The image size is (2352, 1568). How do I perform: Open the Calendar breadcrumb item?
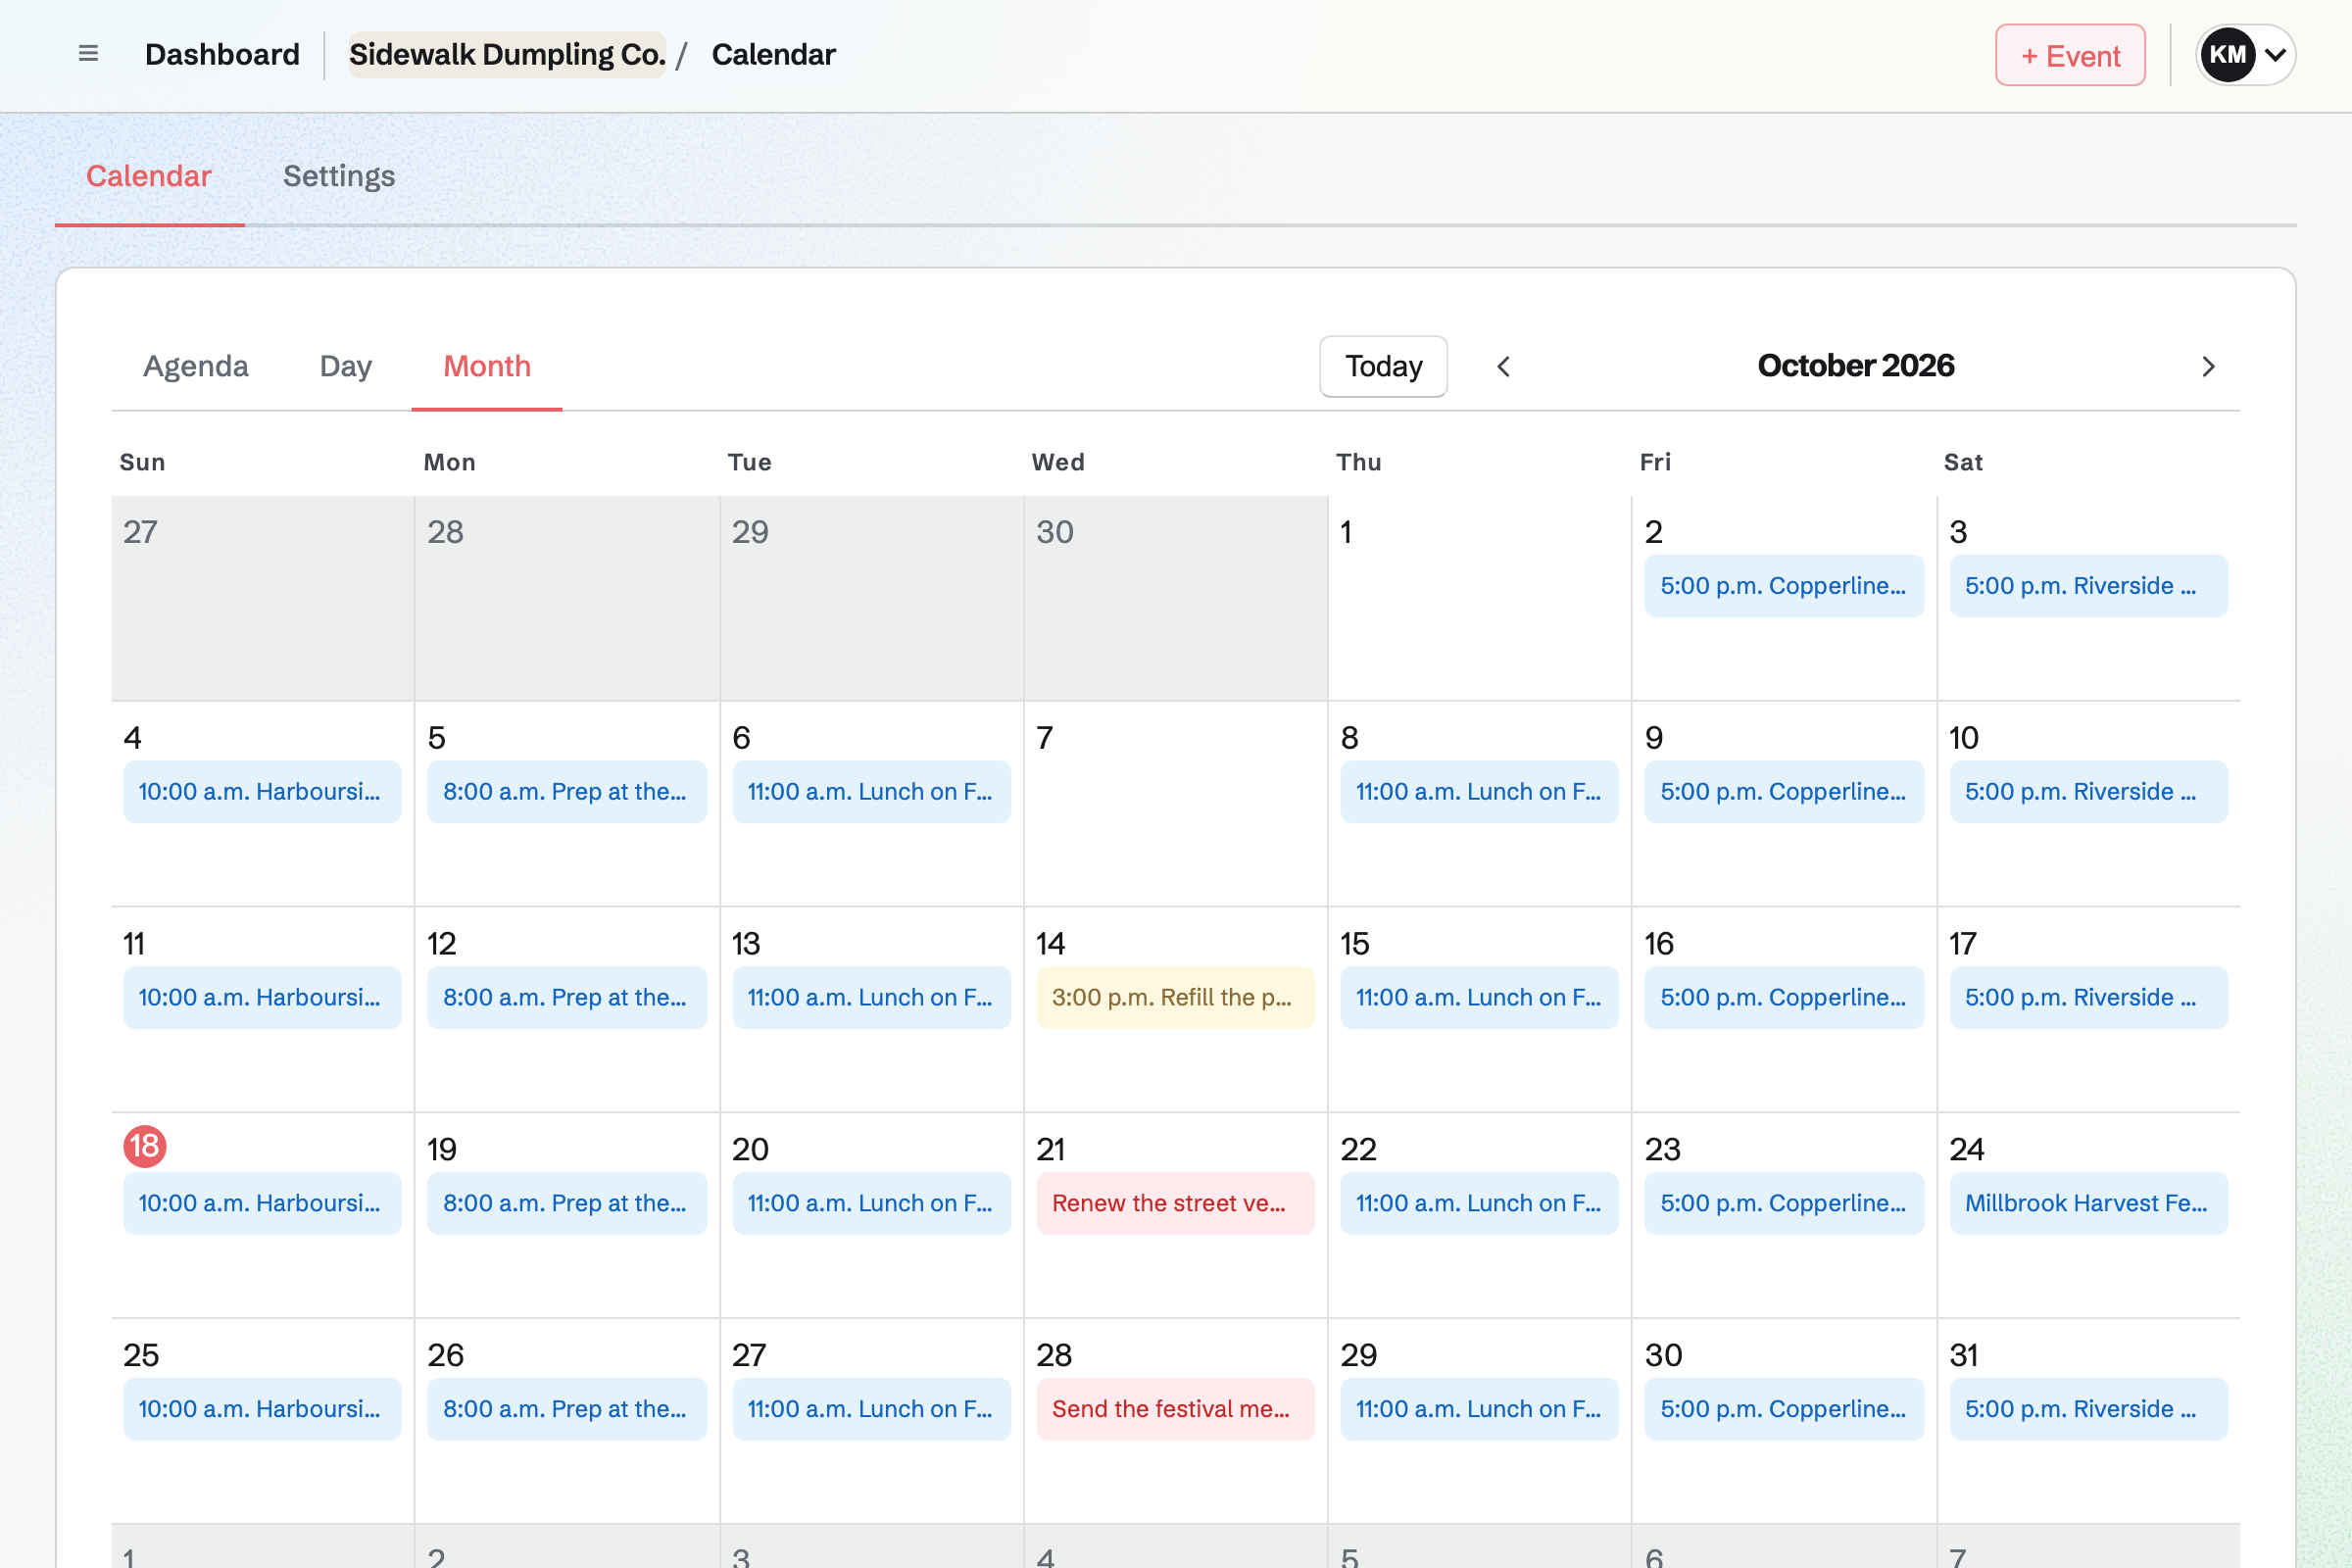pos(773,54)
